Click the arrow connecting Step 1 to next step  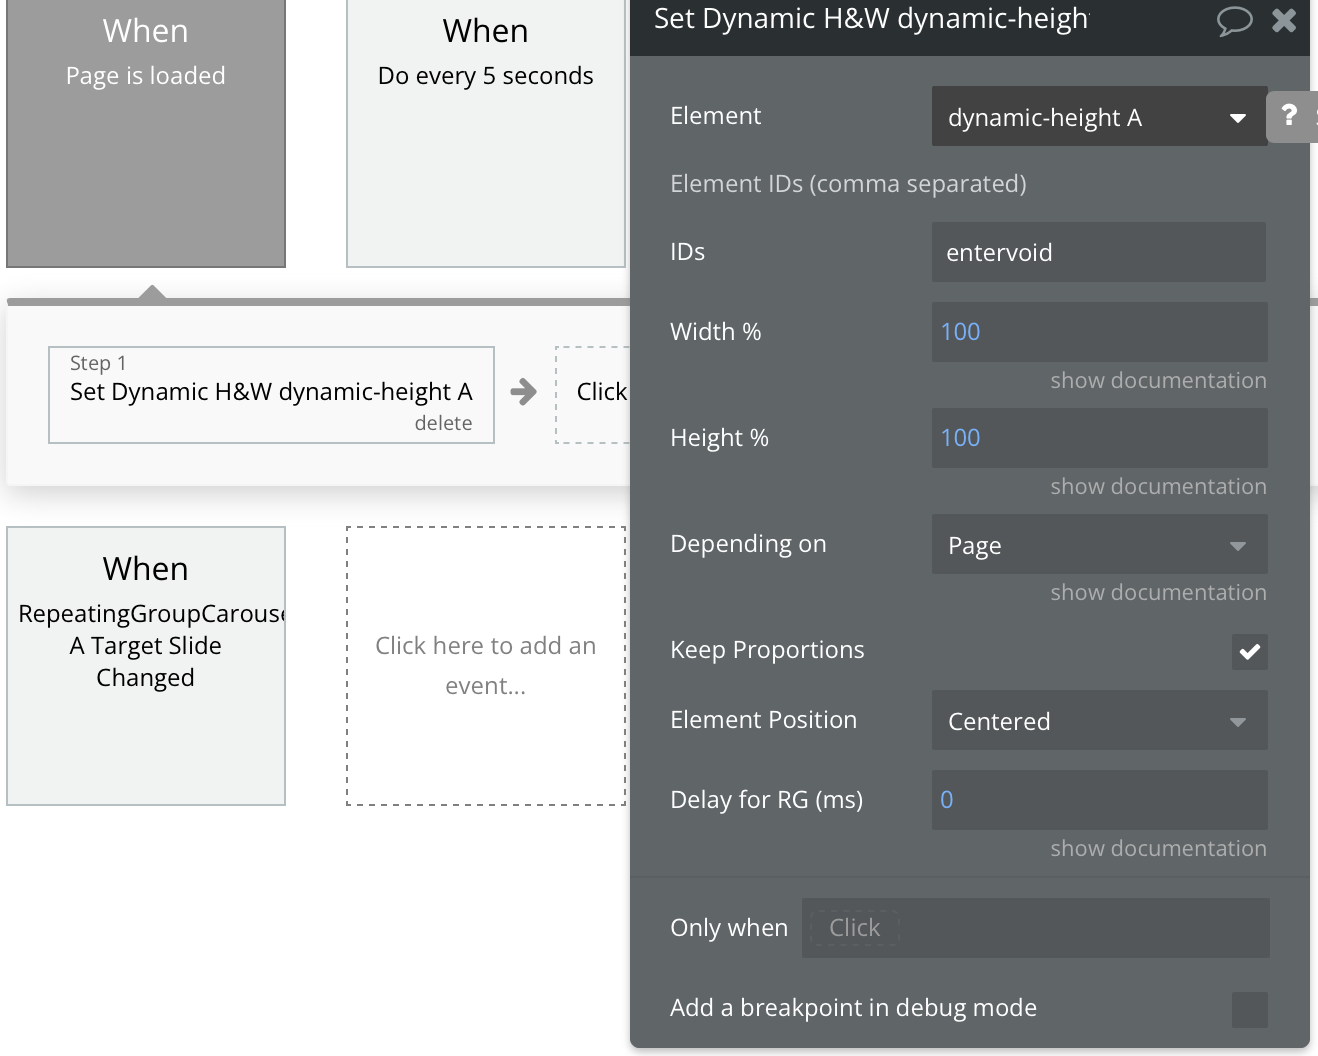[x=524, y=393]
